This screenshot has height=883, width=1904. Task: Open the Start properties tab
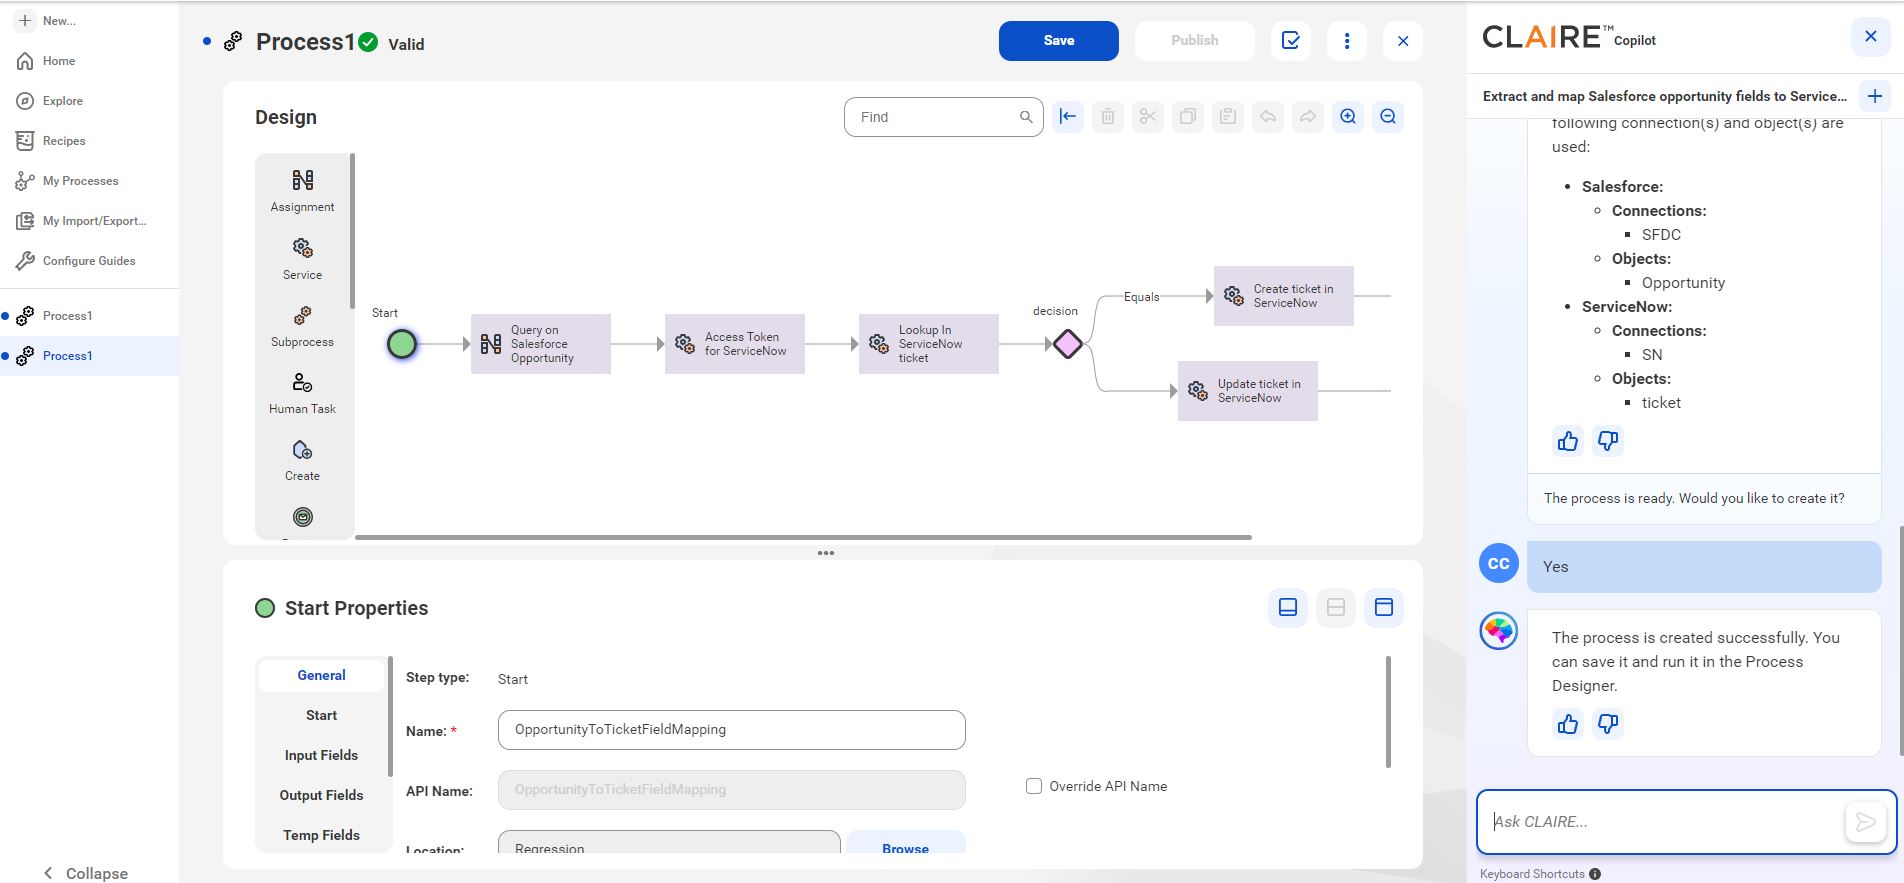coord(321,715)
